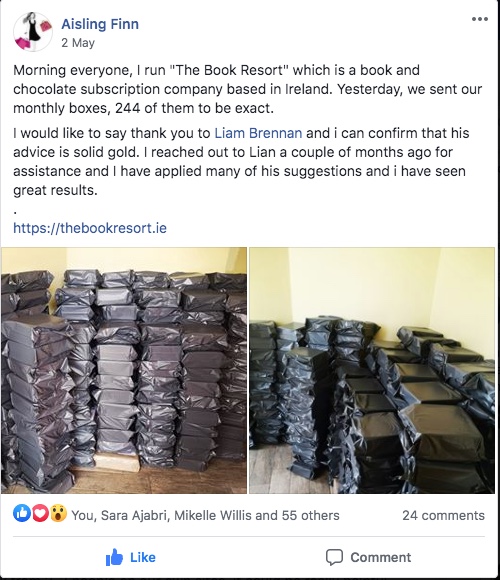Open the left photo of stacked parcels
Image resolution: width=500 pixels, height=580 pixels.
coord(124,370)
